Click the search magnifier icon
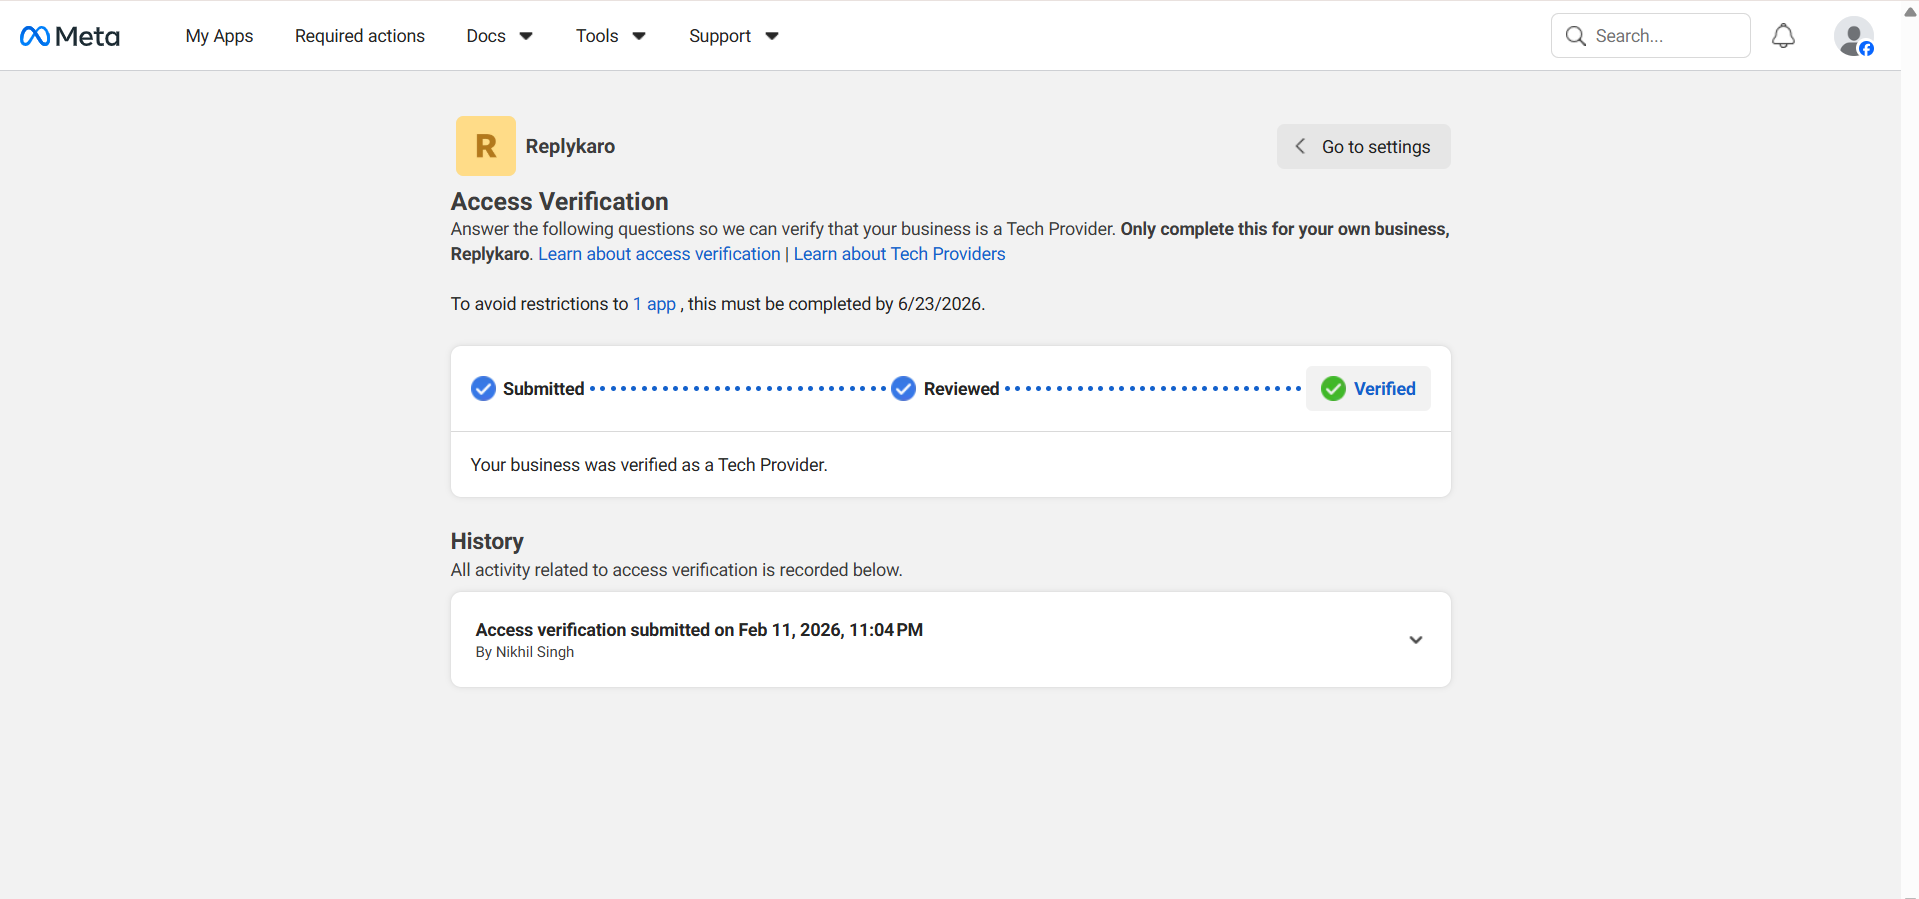 [x=1575, y=36]
